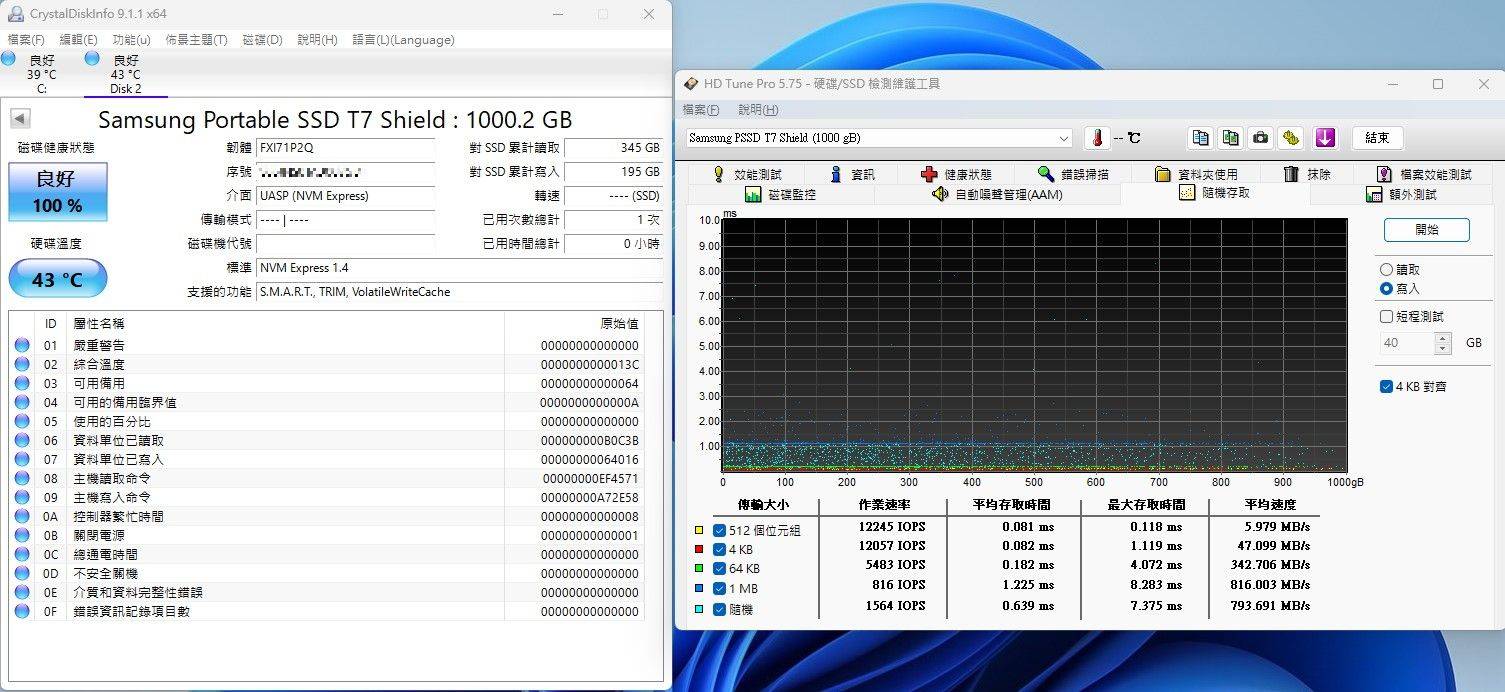Open the Samsung PSSD T7 Shield drive dropdown
Screen dimensions: 1505x692
click(x=1065, y=138)
